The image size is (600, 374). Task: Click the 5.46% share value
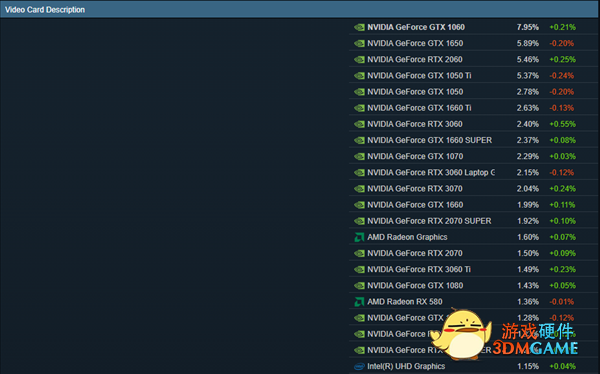(528, 59)
